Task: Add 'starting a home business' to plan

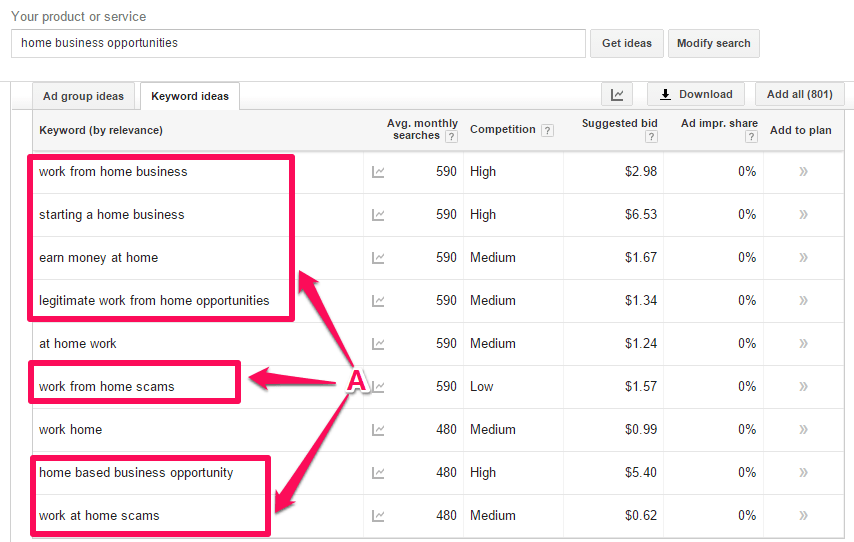Action: point(803,215)
